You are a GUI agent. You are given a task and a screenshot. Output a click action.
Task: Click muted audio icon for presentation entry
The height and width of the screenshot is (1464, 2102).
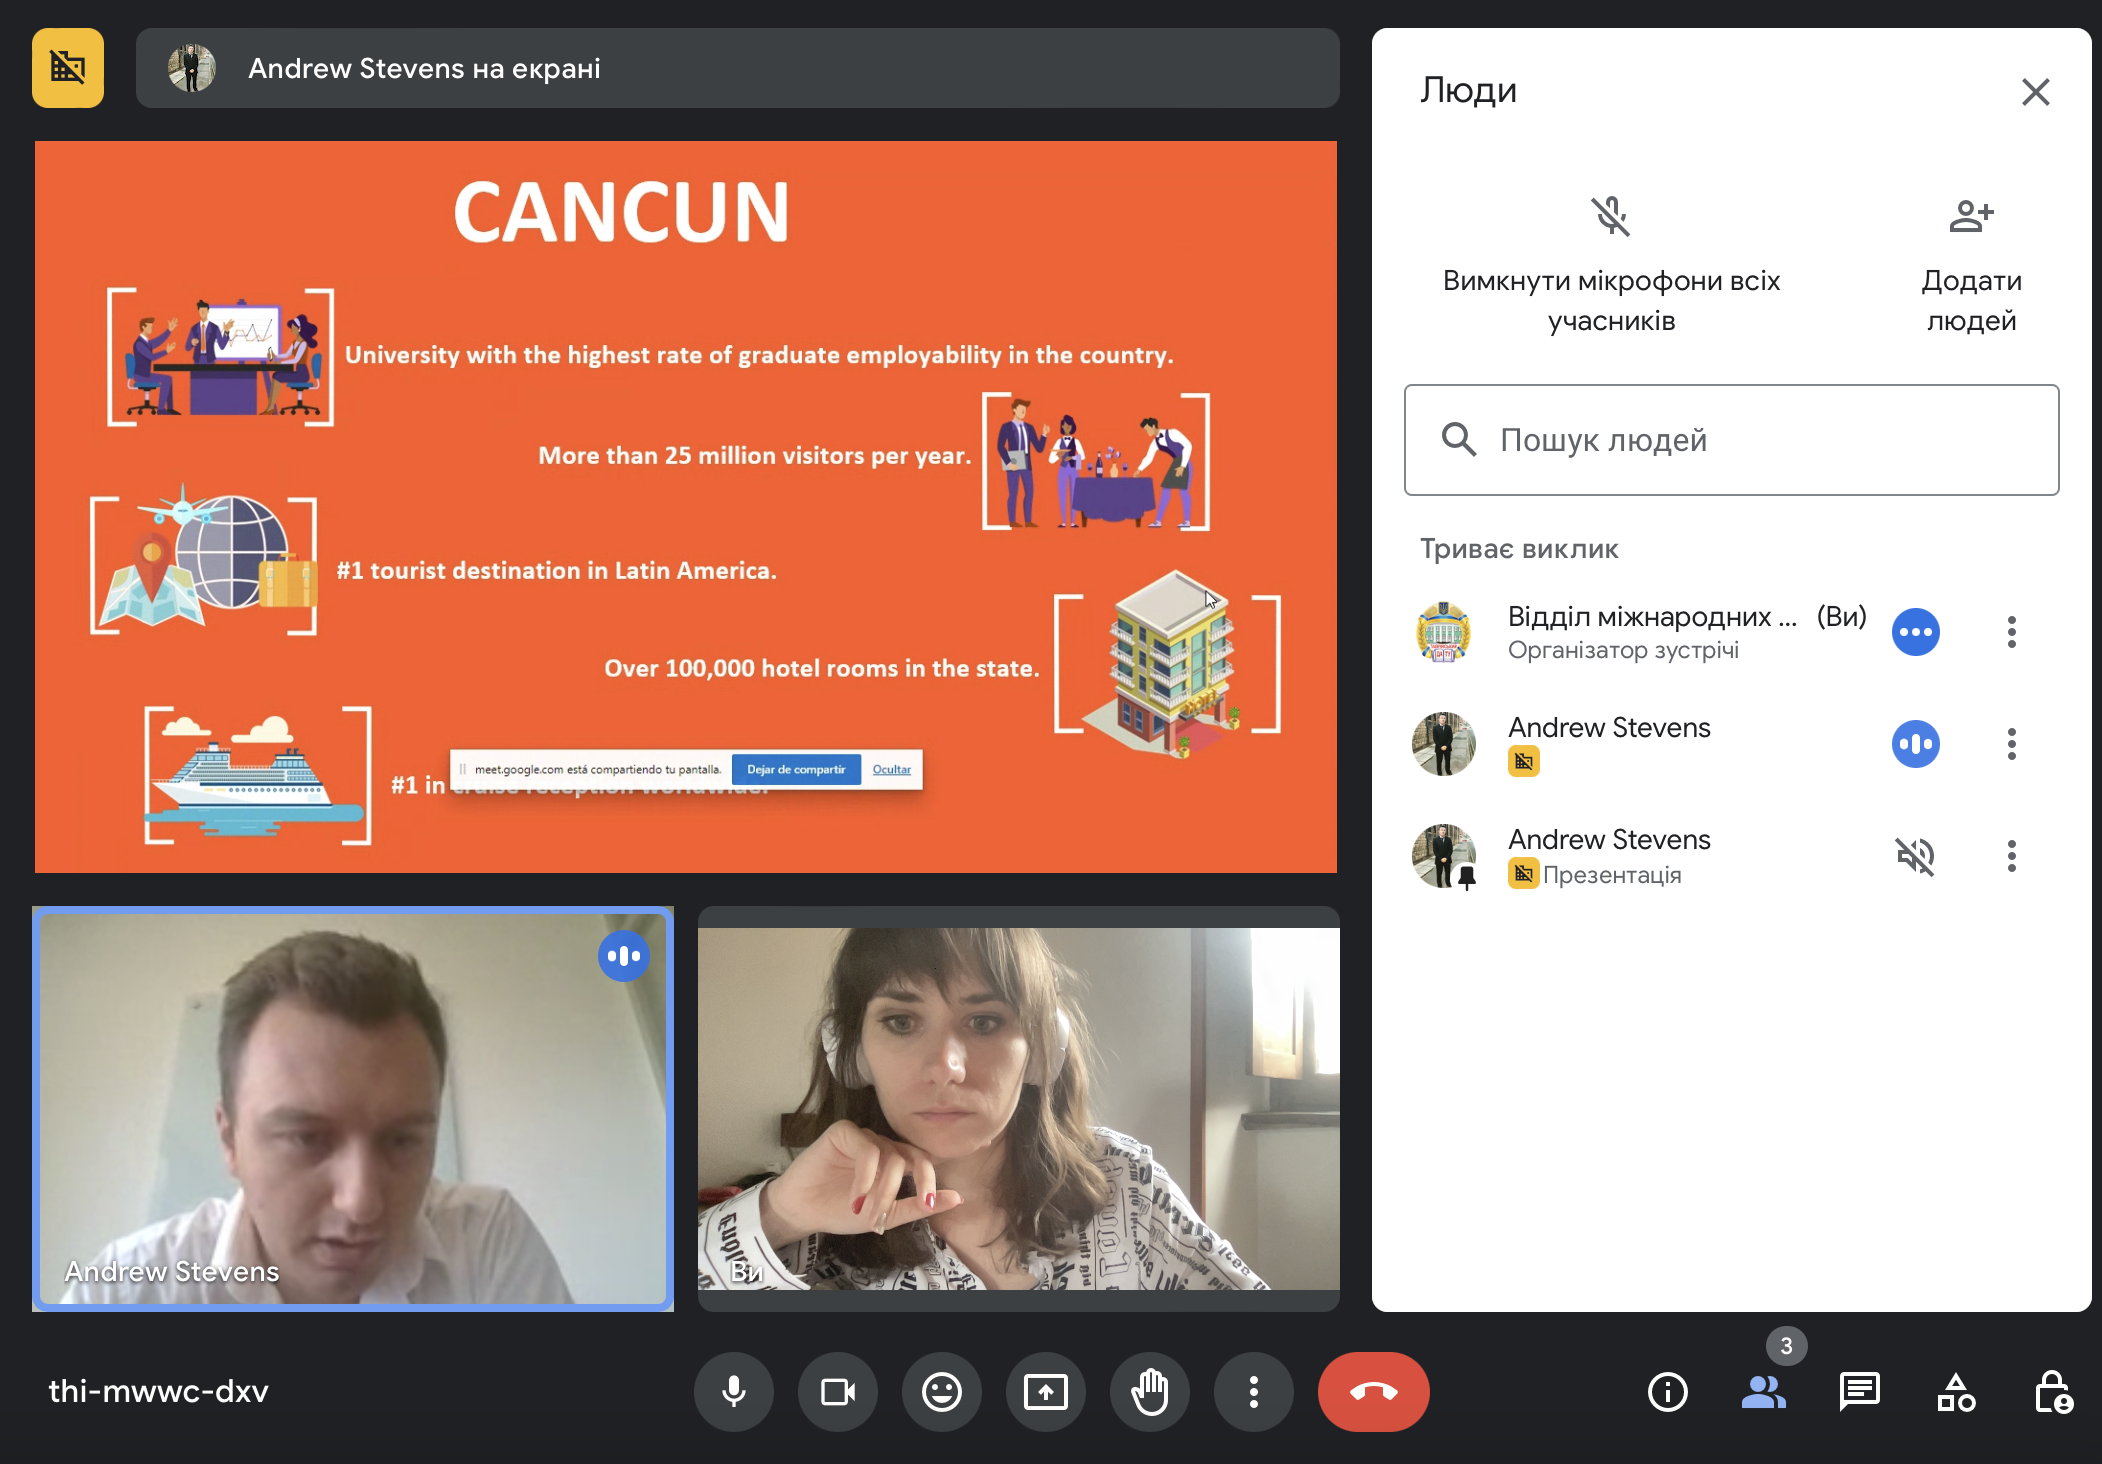tap(1915, 856)
